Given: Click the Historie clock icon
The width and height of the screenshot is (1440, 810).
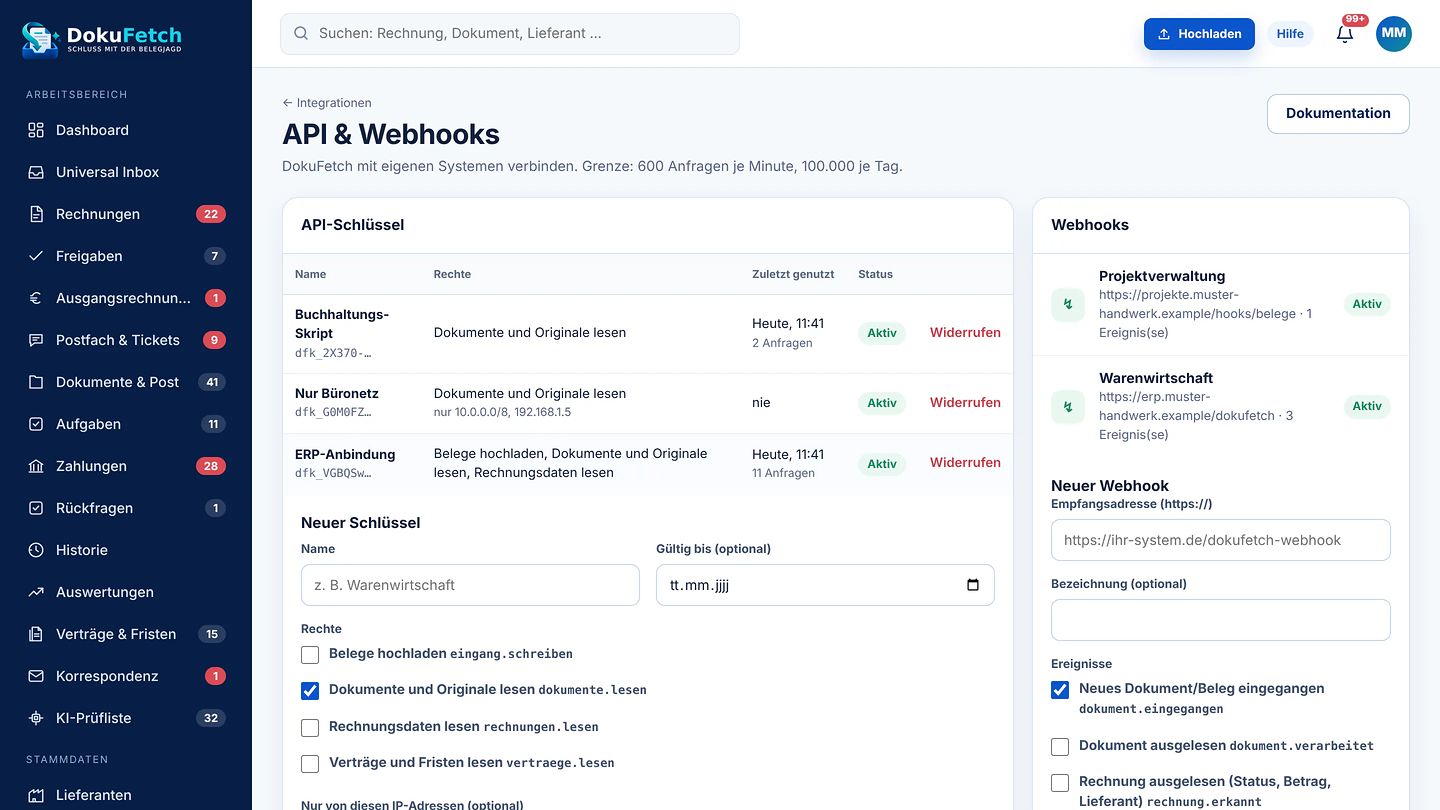Looking at the screenshot, I should [x=36, y=550].
